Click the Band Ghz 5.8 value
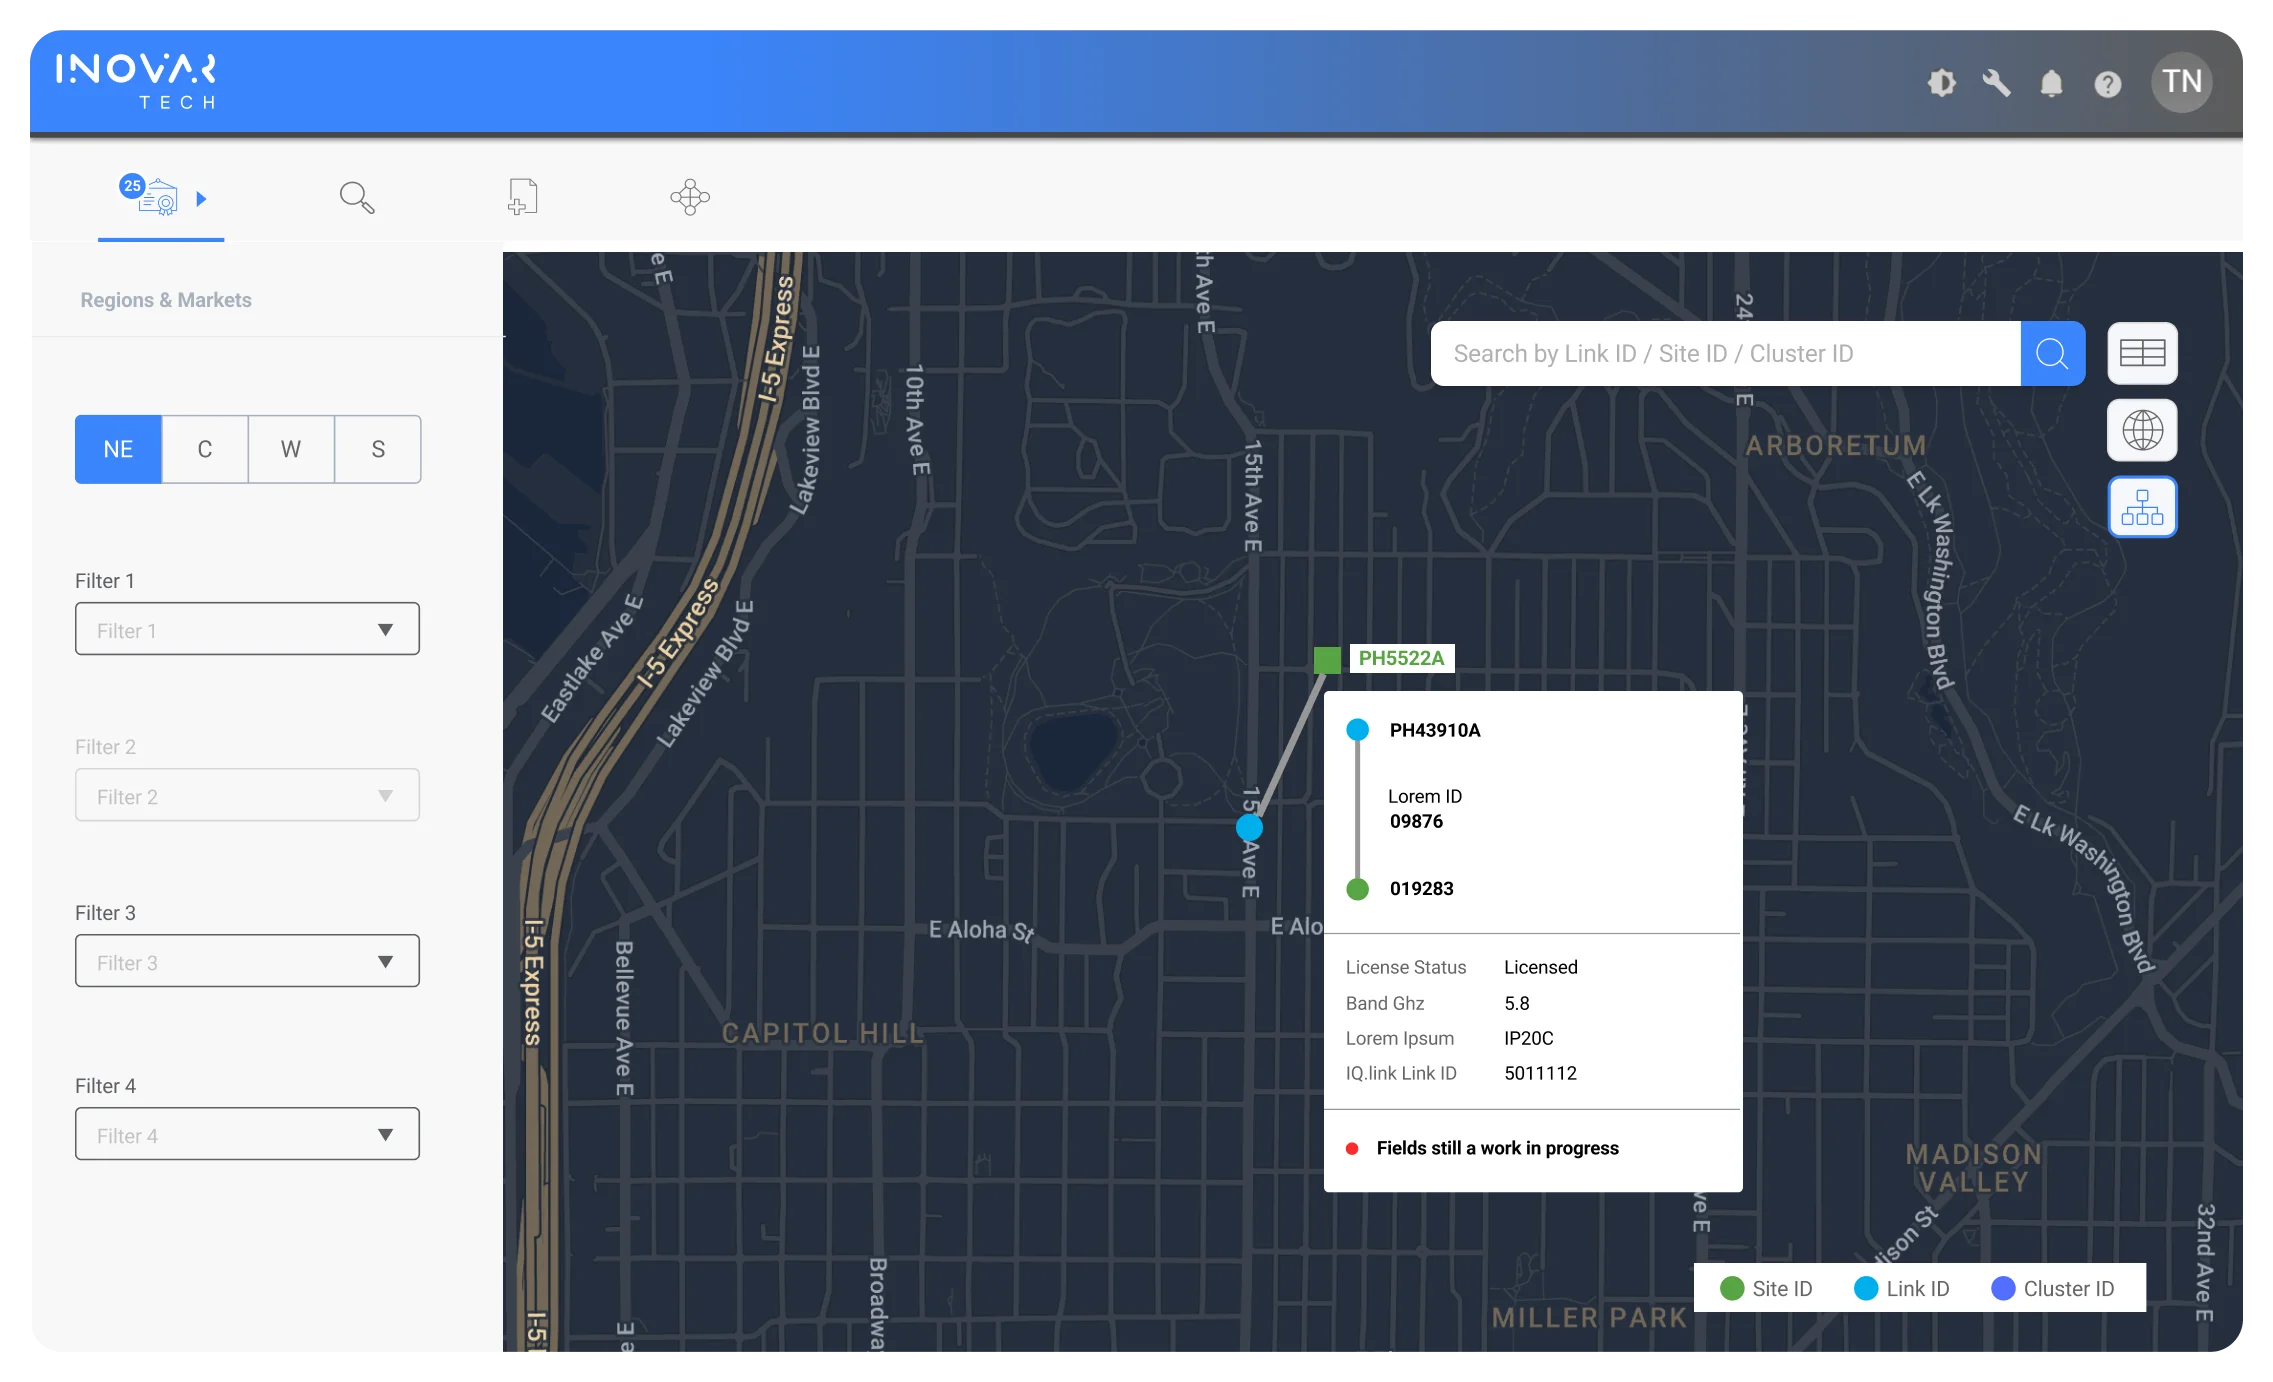 point(1516,1003)
